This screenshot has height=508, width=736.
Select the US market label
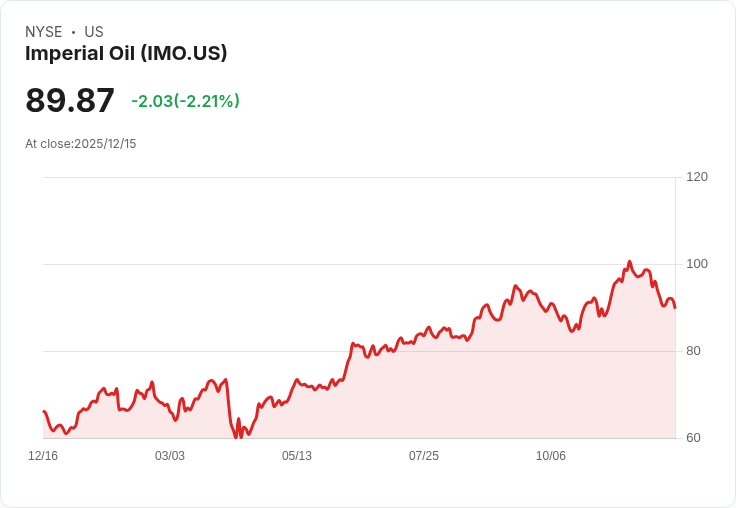[x=94, y=32]
